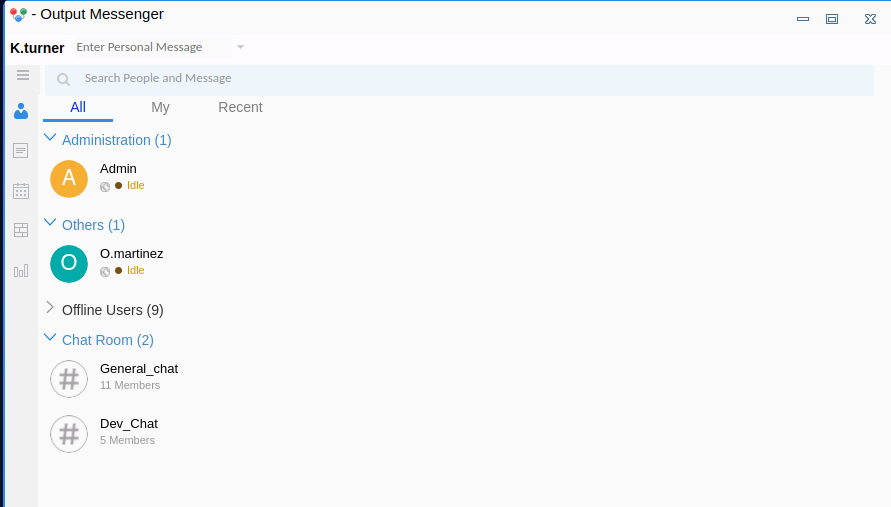Click the Output Messenger logo in the title bar
Image resolution: width=891 pixels, height=507 pixels.
click(18, 15)
